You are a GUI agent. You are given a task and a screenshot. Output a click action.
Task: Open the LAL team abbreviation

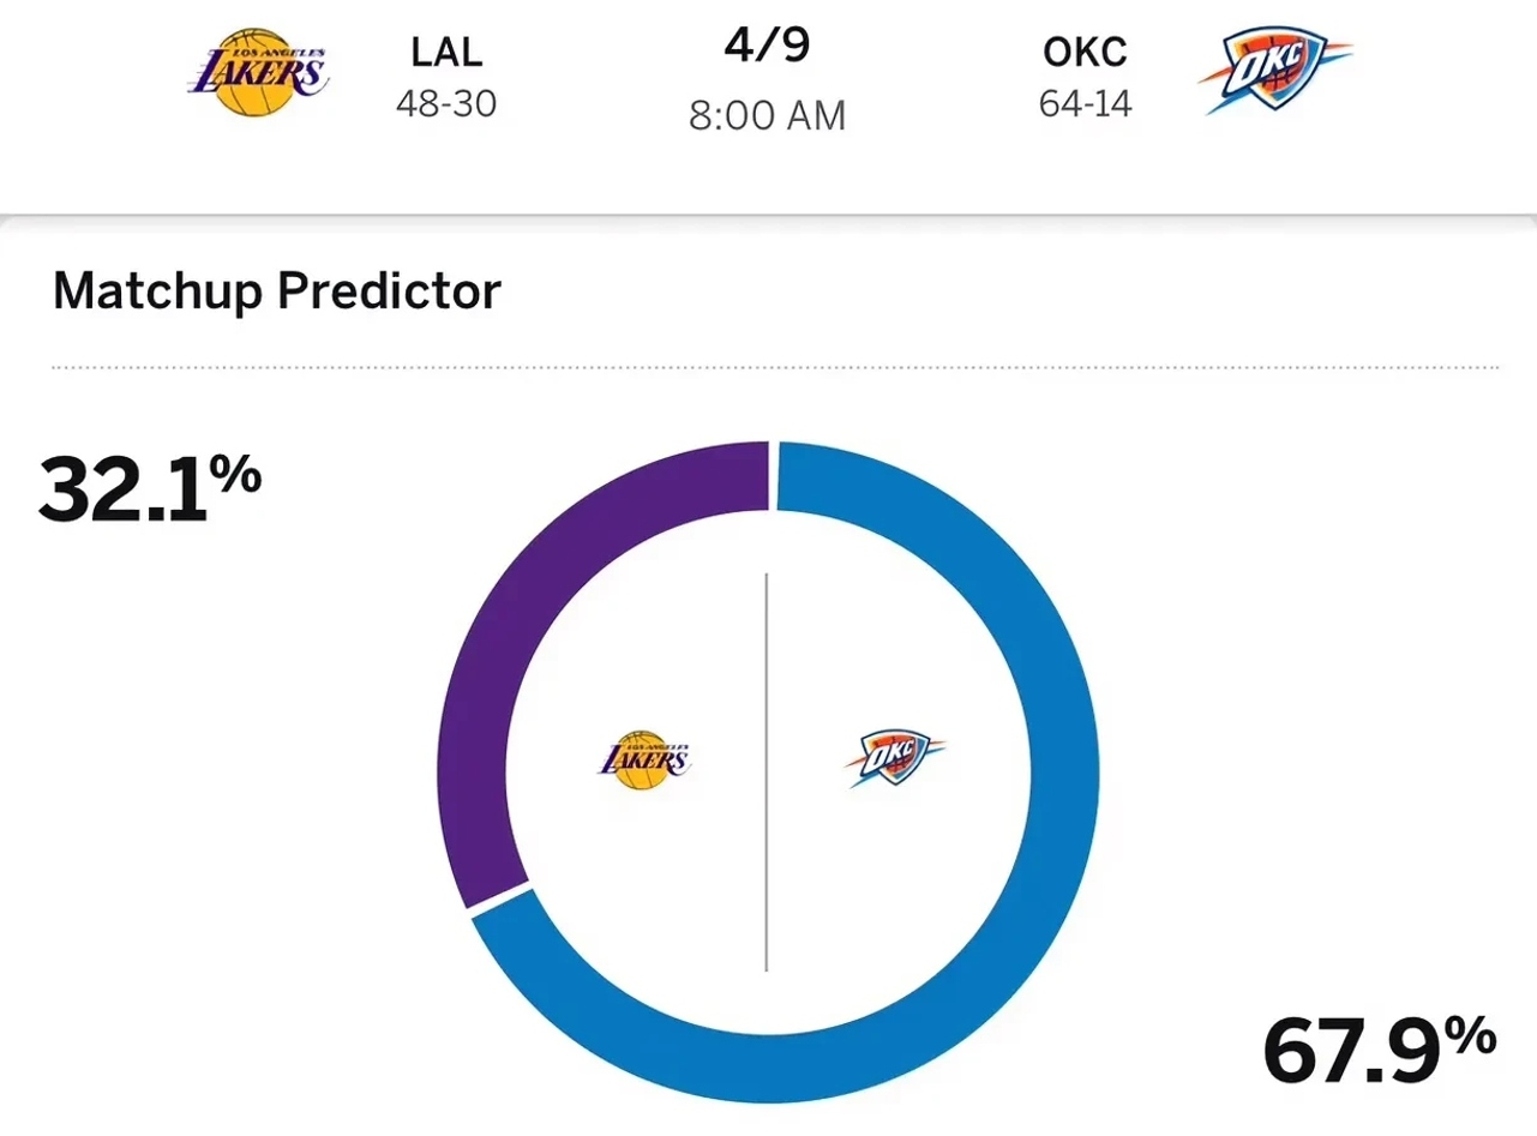coord(446,52)
